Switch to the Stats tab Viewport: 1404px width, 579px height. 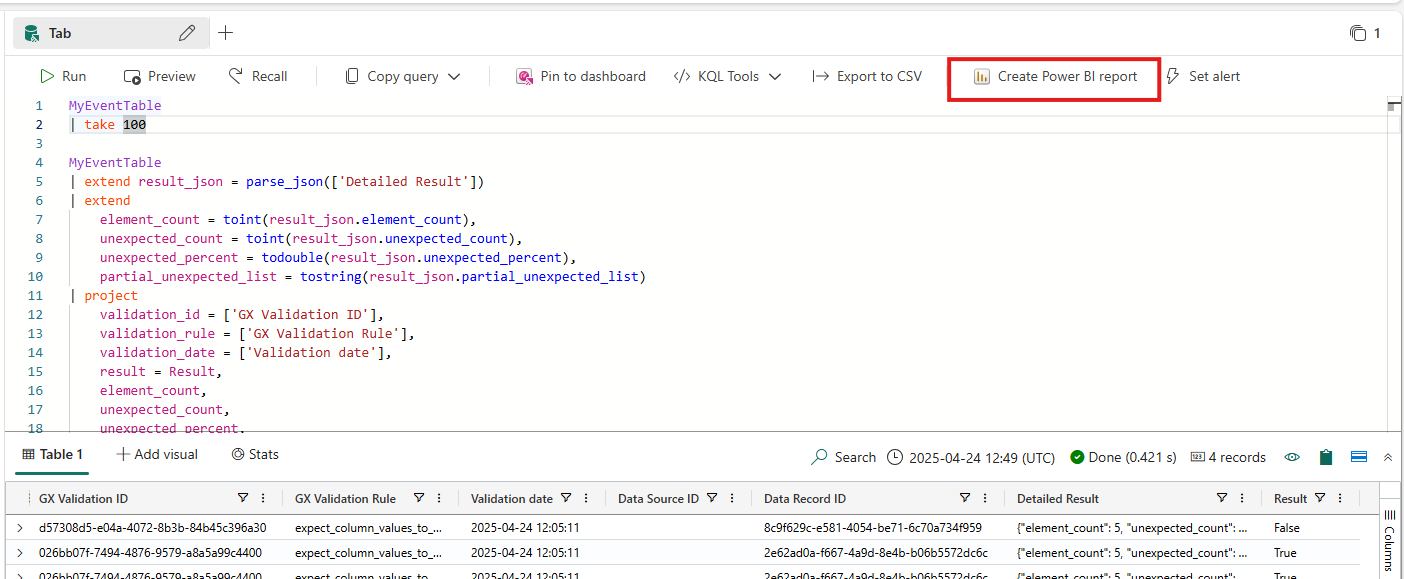point(255,454)
